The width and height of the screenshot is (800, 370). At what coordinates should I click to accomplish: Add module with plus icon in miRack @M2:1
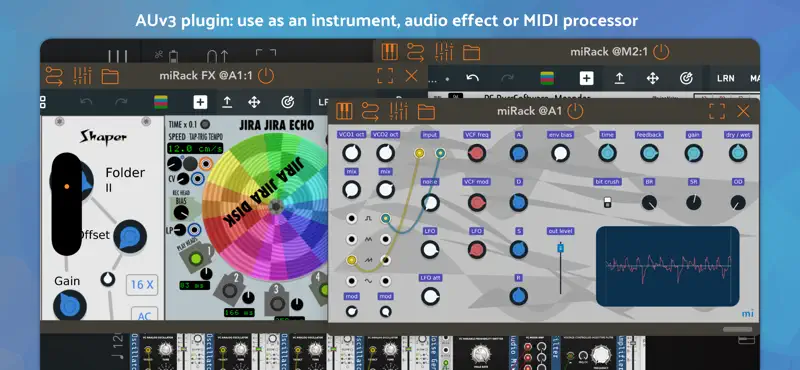pos(586,78)
